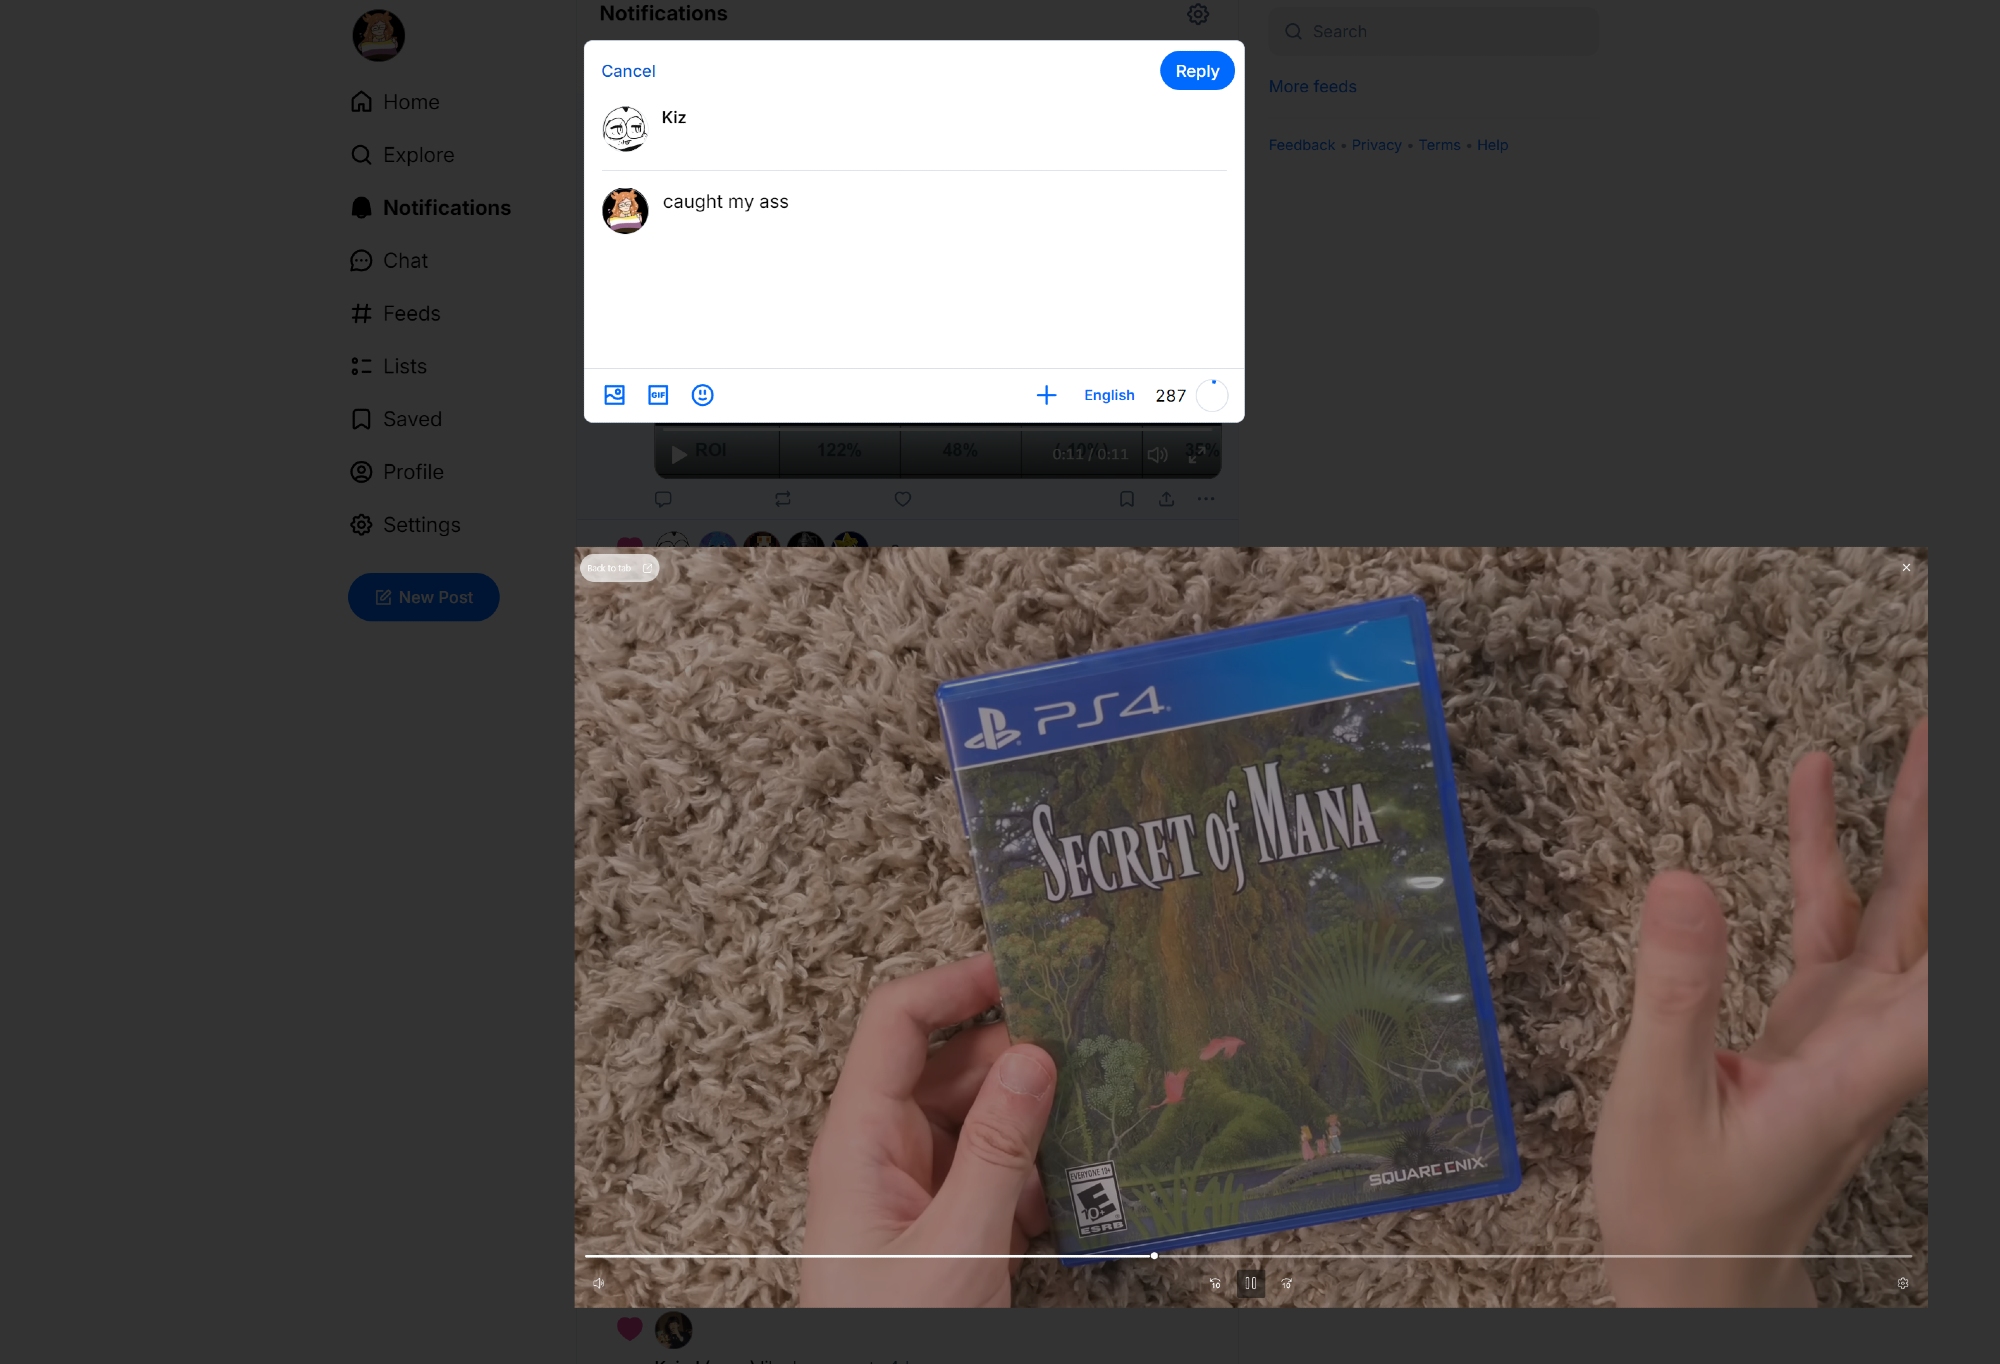Click Cancel in the reply composer
Viewport: 2000px width, 1364px height.
628,71
